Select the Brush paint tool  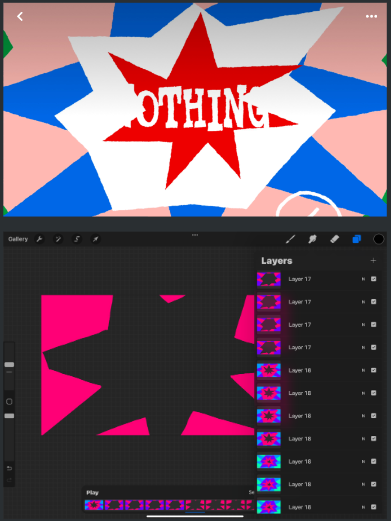pos(290,239)
